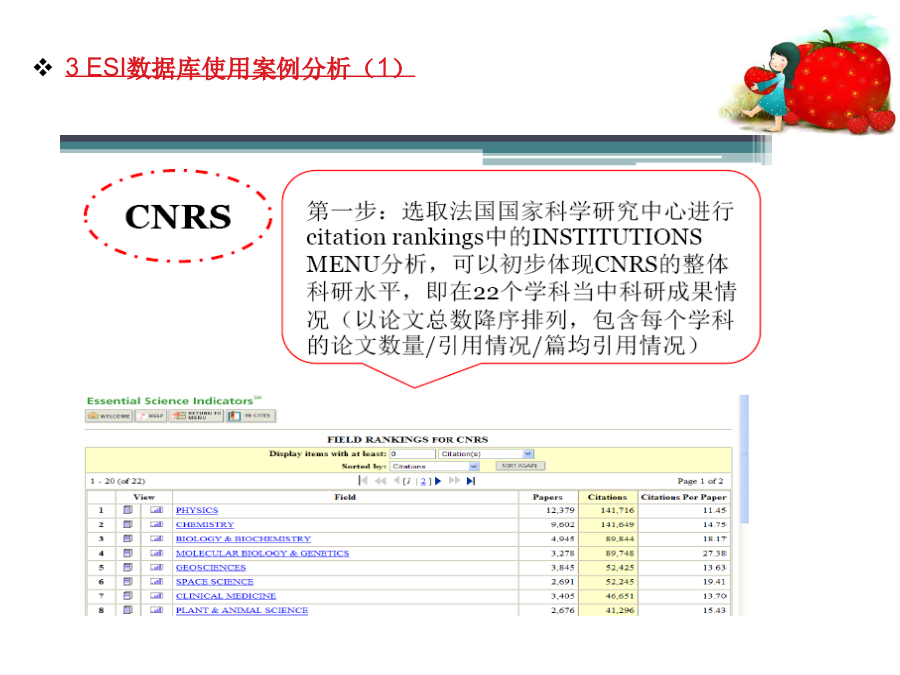
Task: Expand the Sorted by Citations dropdown
Action: click(x=474, y=466)
